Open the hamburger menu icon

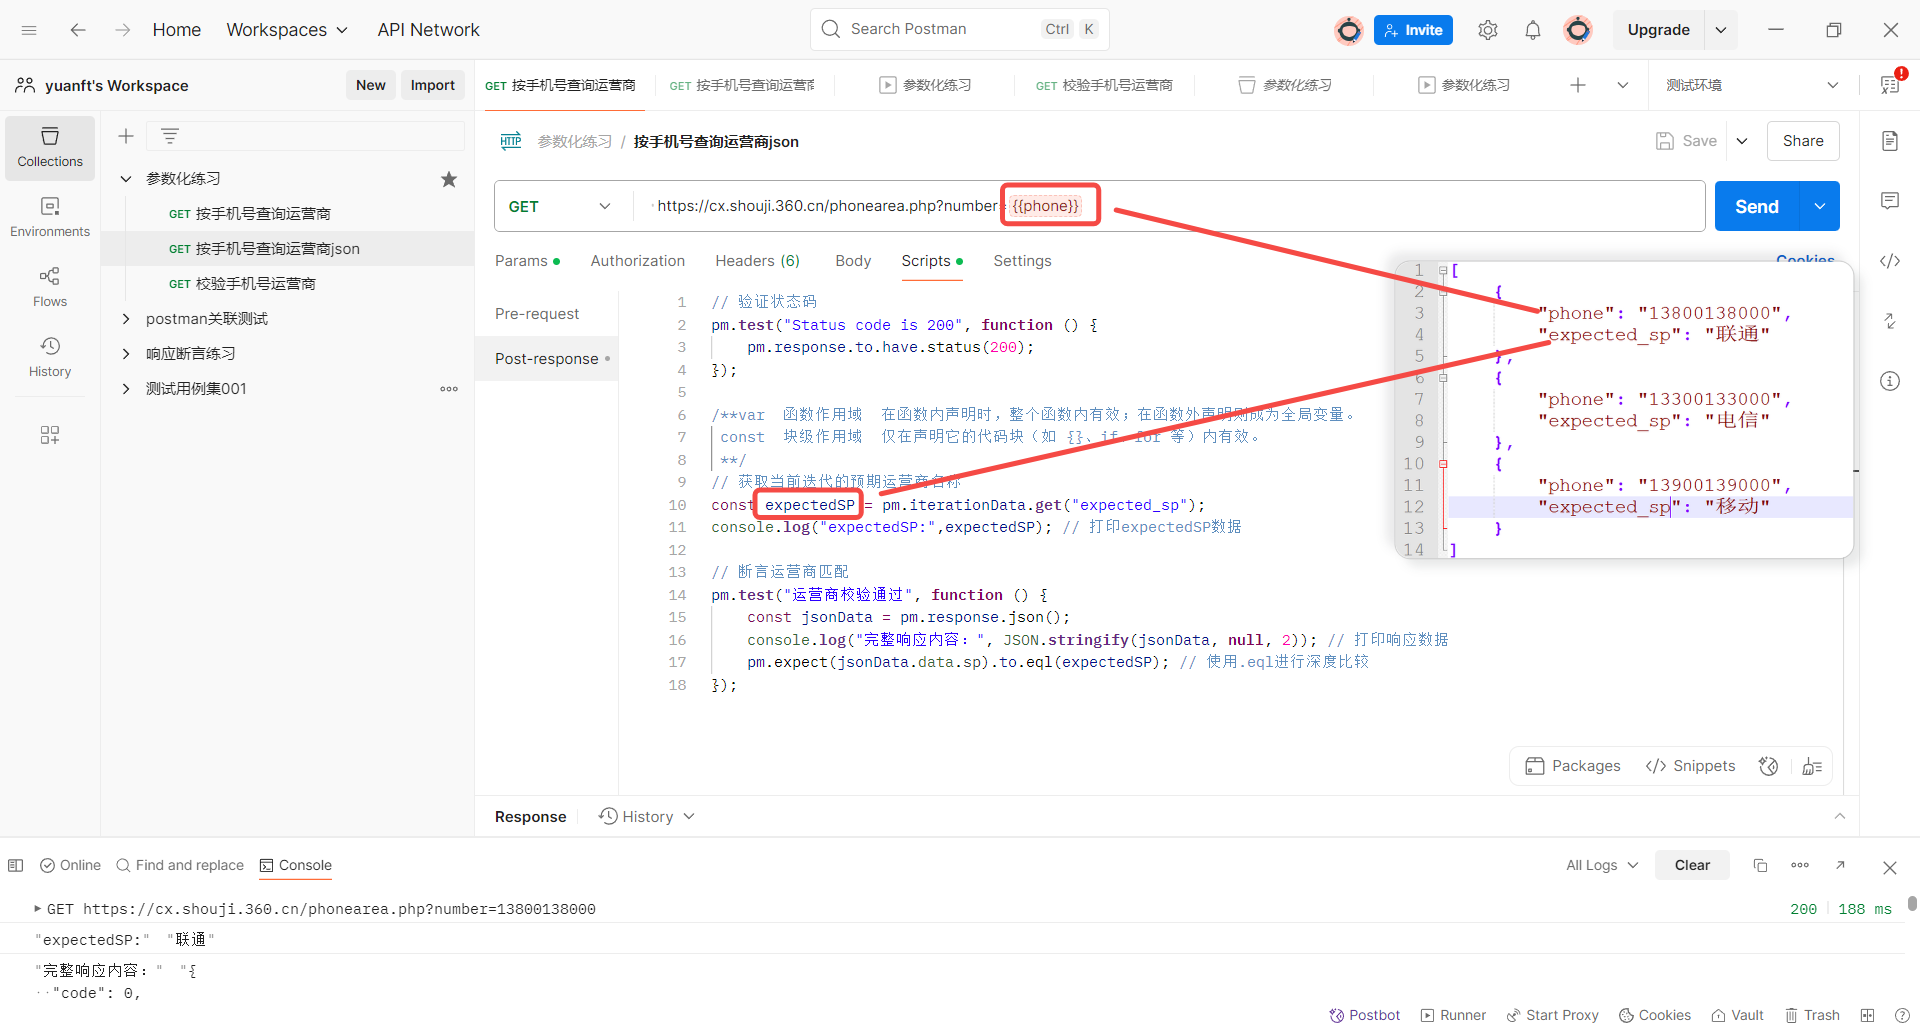[x=29, y=30]
